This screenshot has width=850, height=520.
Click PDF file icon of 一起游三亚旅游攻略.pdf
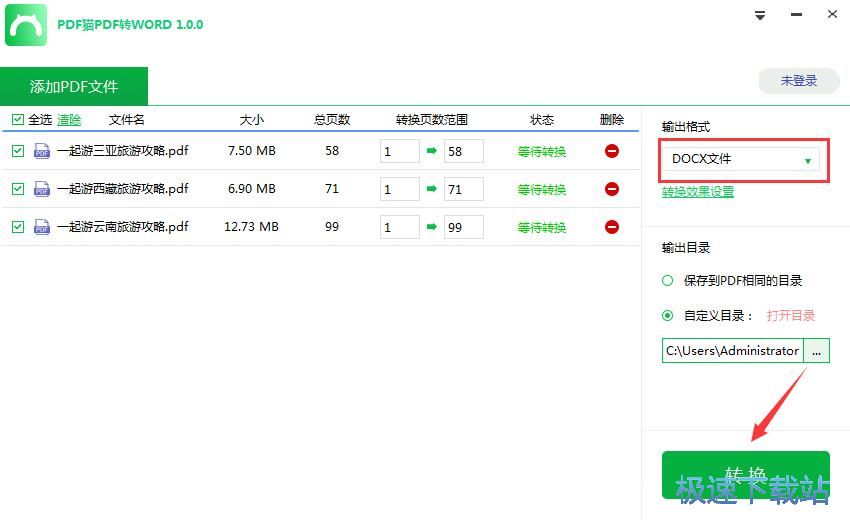pos(42,151)
